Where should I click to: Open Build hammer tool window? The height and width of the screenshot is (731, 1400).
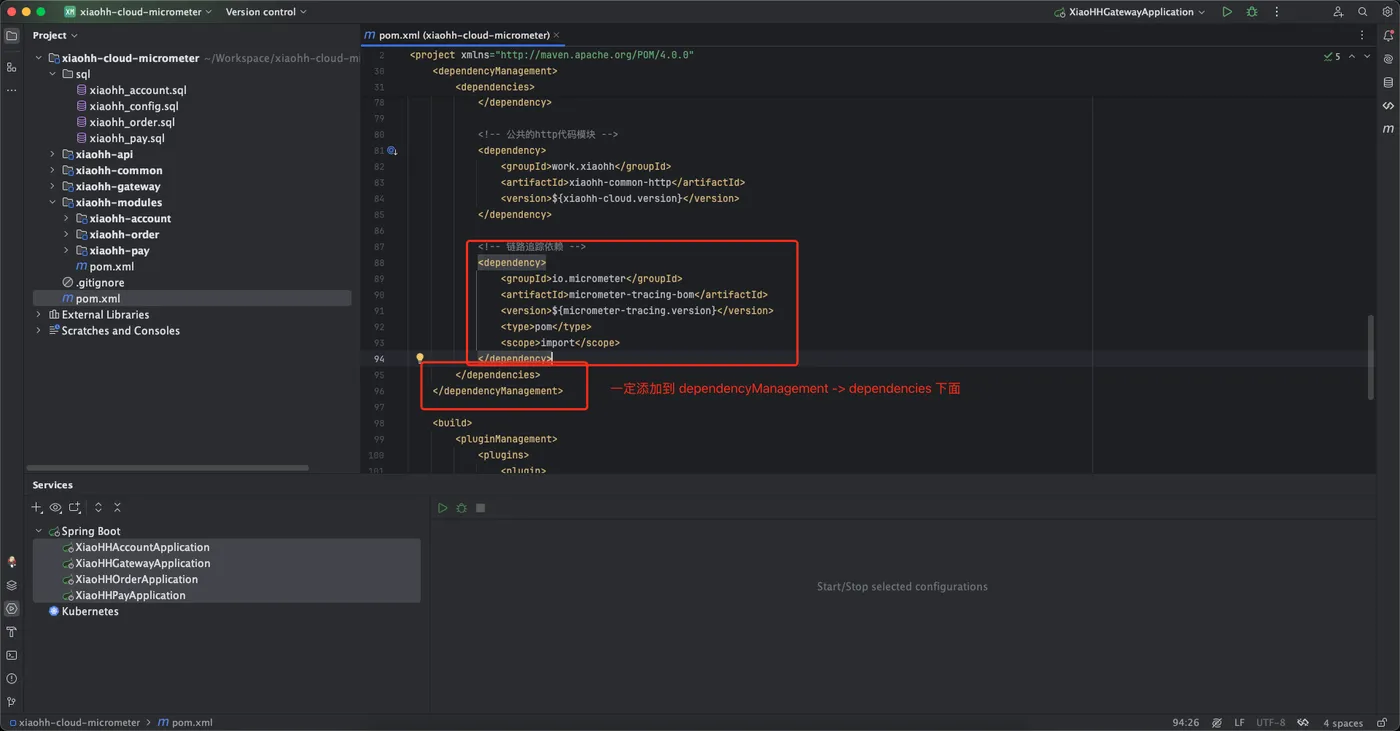pos(12,632)
